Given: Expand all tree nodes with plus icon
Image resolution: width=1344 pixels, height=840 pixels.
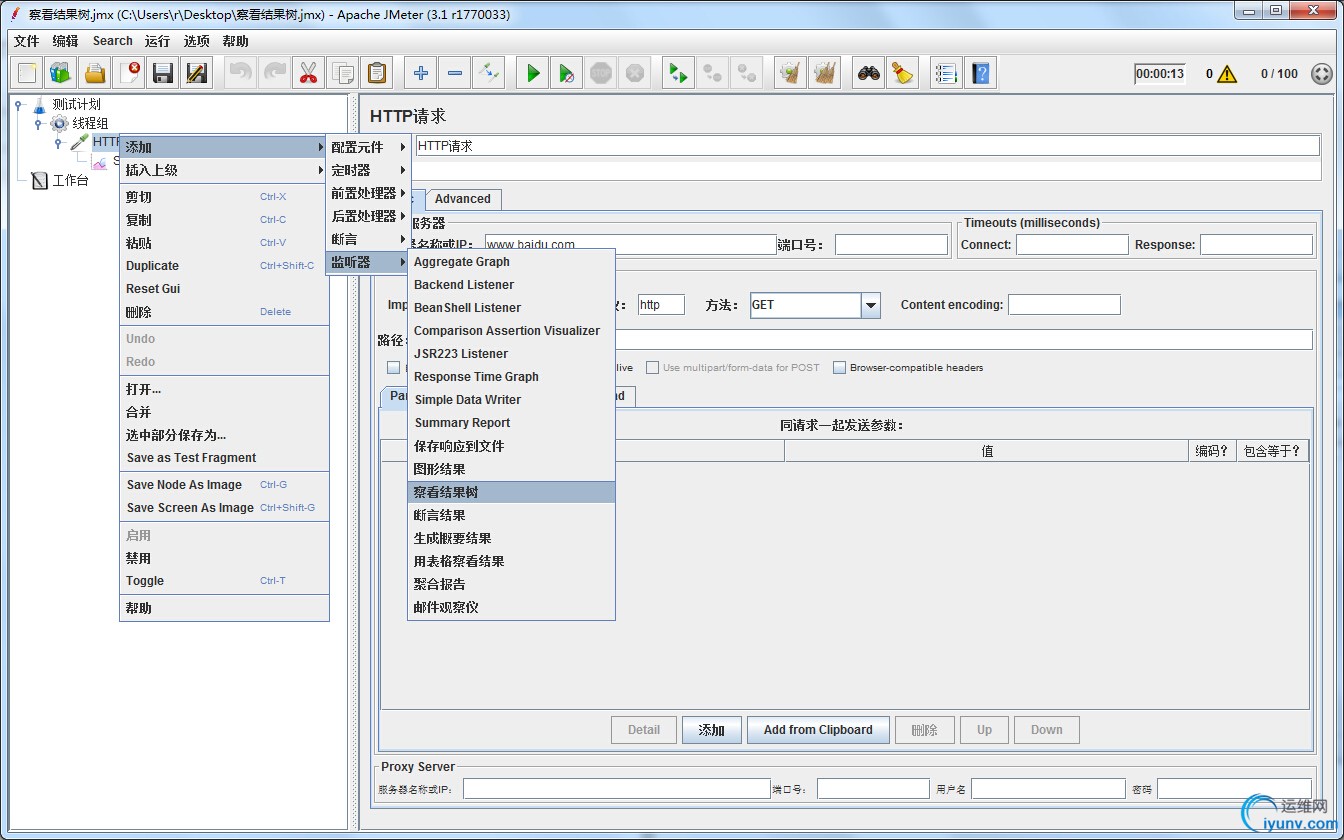Looking at the screenshot, I should click(421, 73).
